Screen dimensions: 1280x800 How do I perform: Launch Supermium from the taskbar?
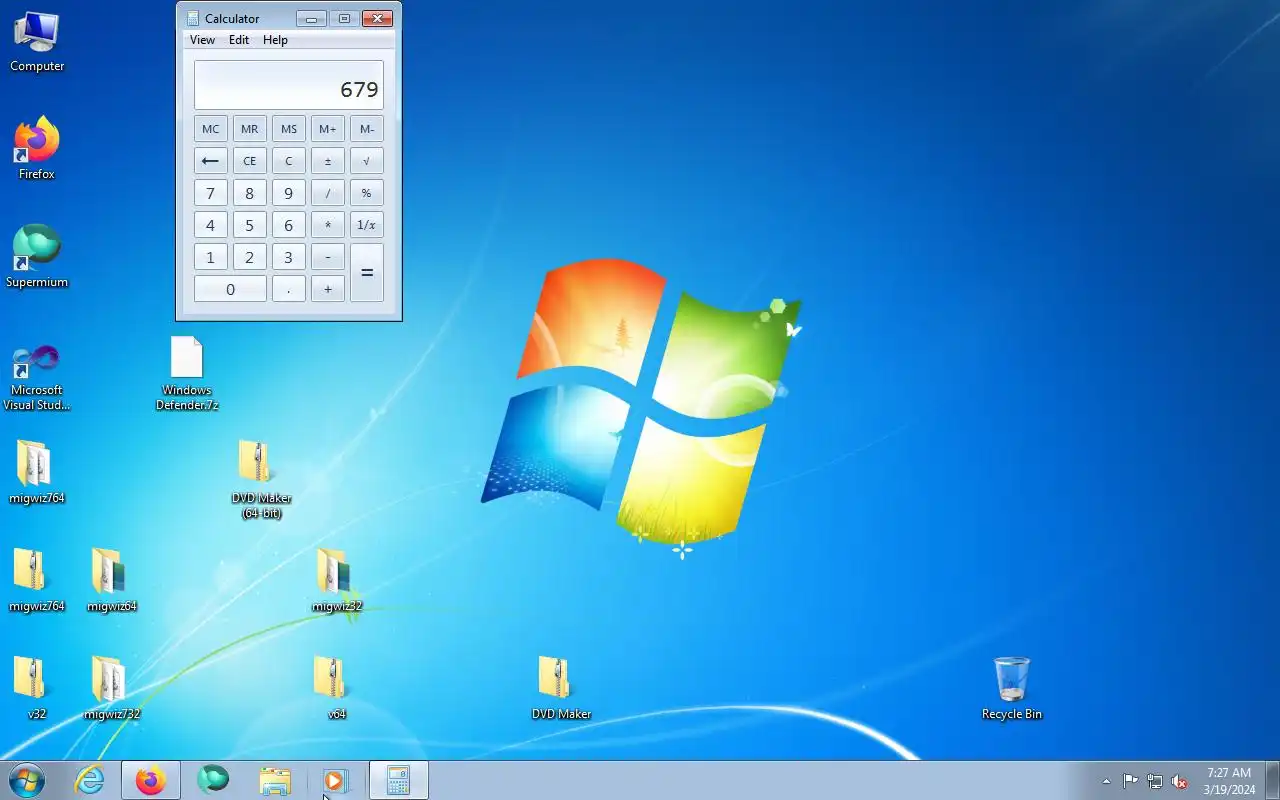coord(213,780)
